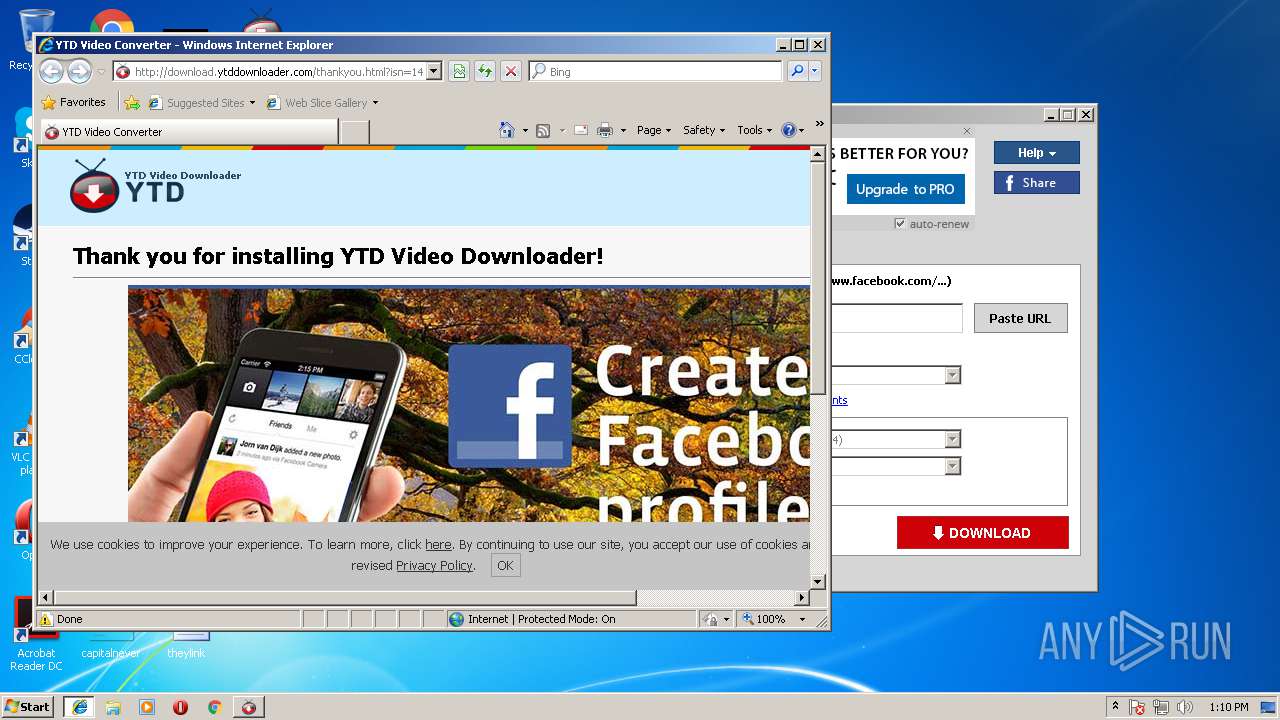Open the Help dropdown in YTD window
The image size is (1280, 720).
click(1037, 152)
